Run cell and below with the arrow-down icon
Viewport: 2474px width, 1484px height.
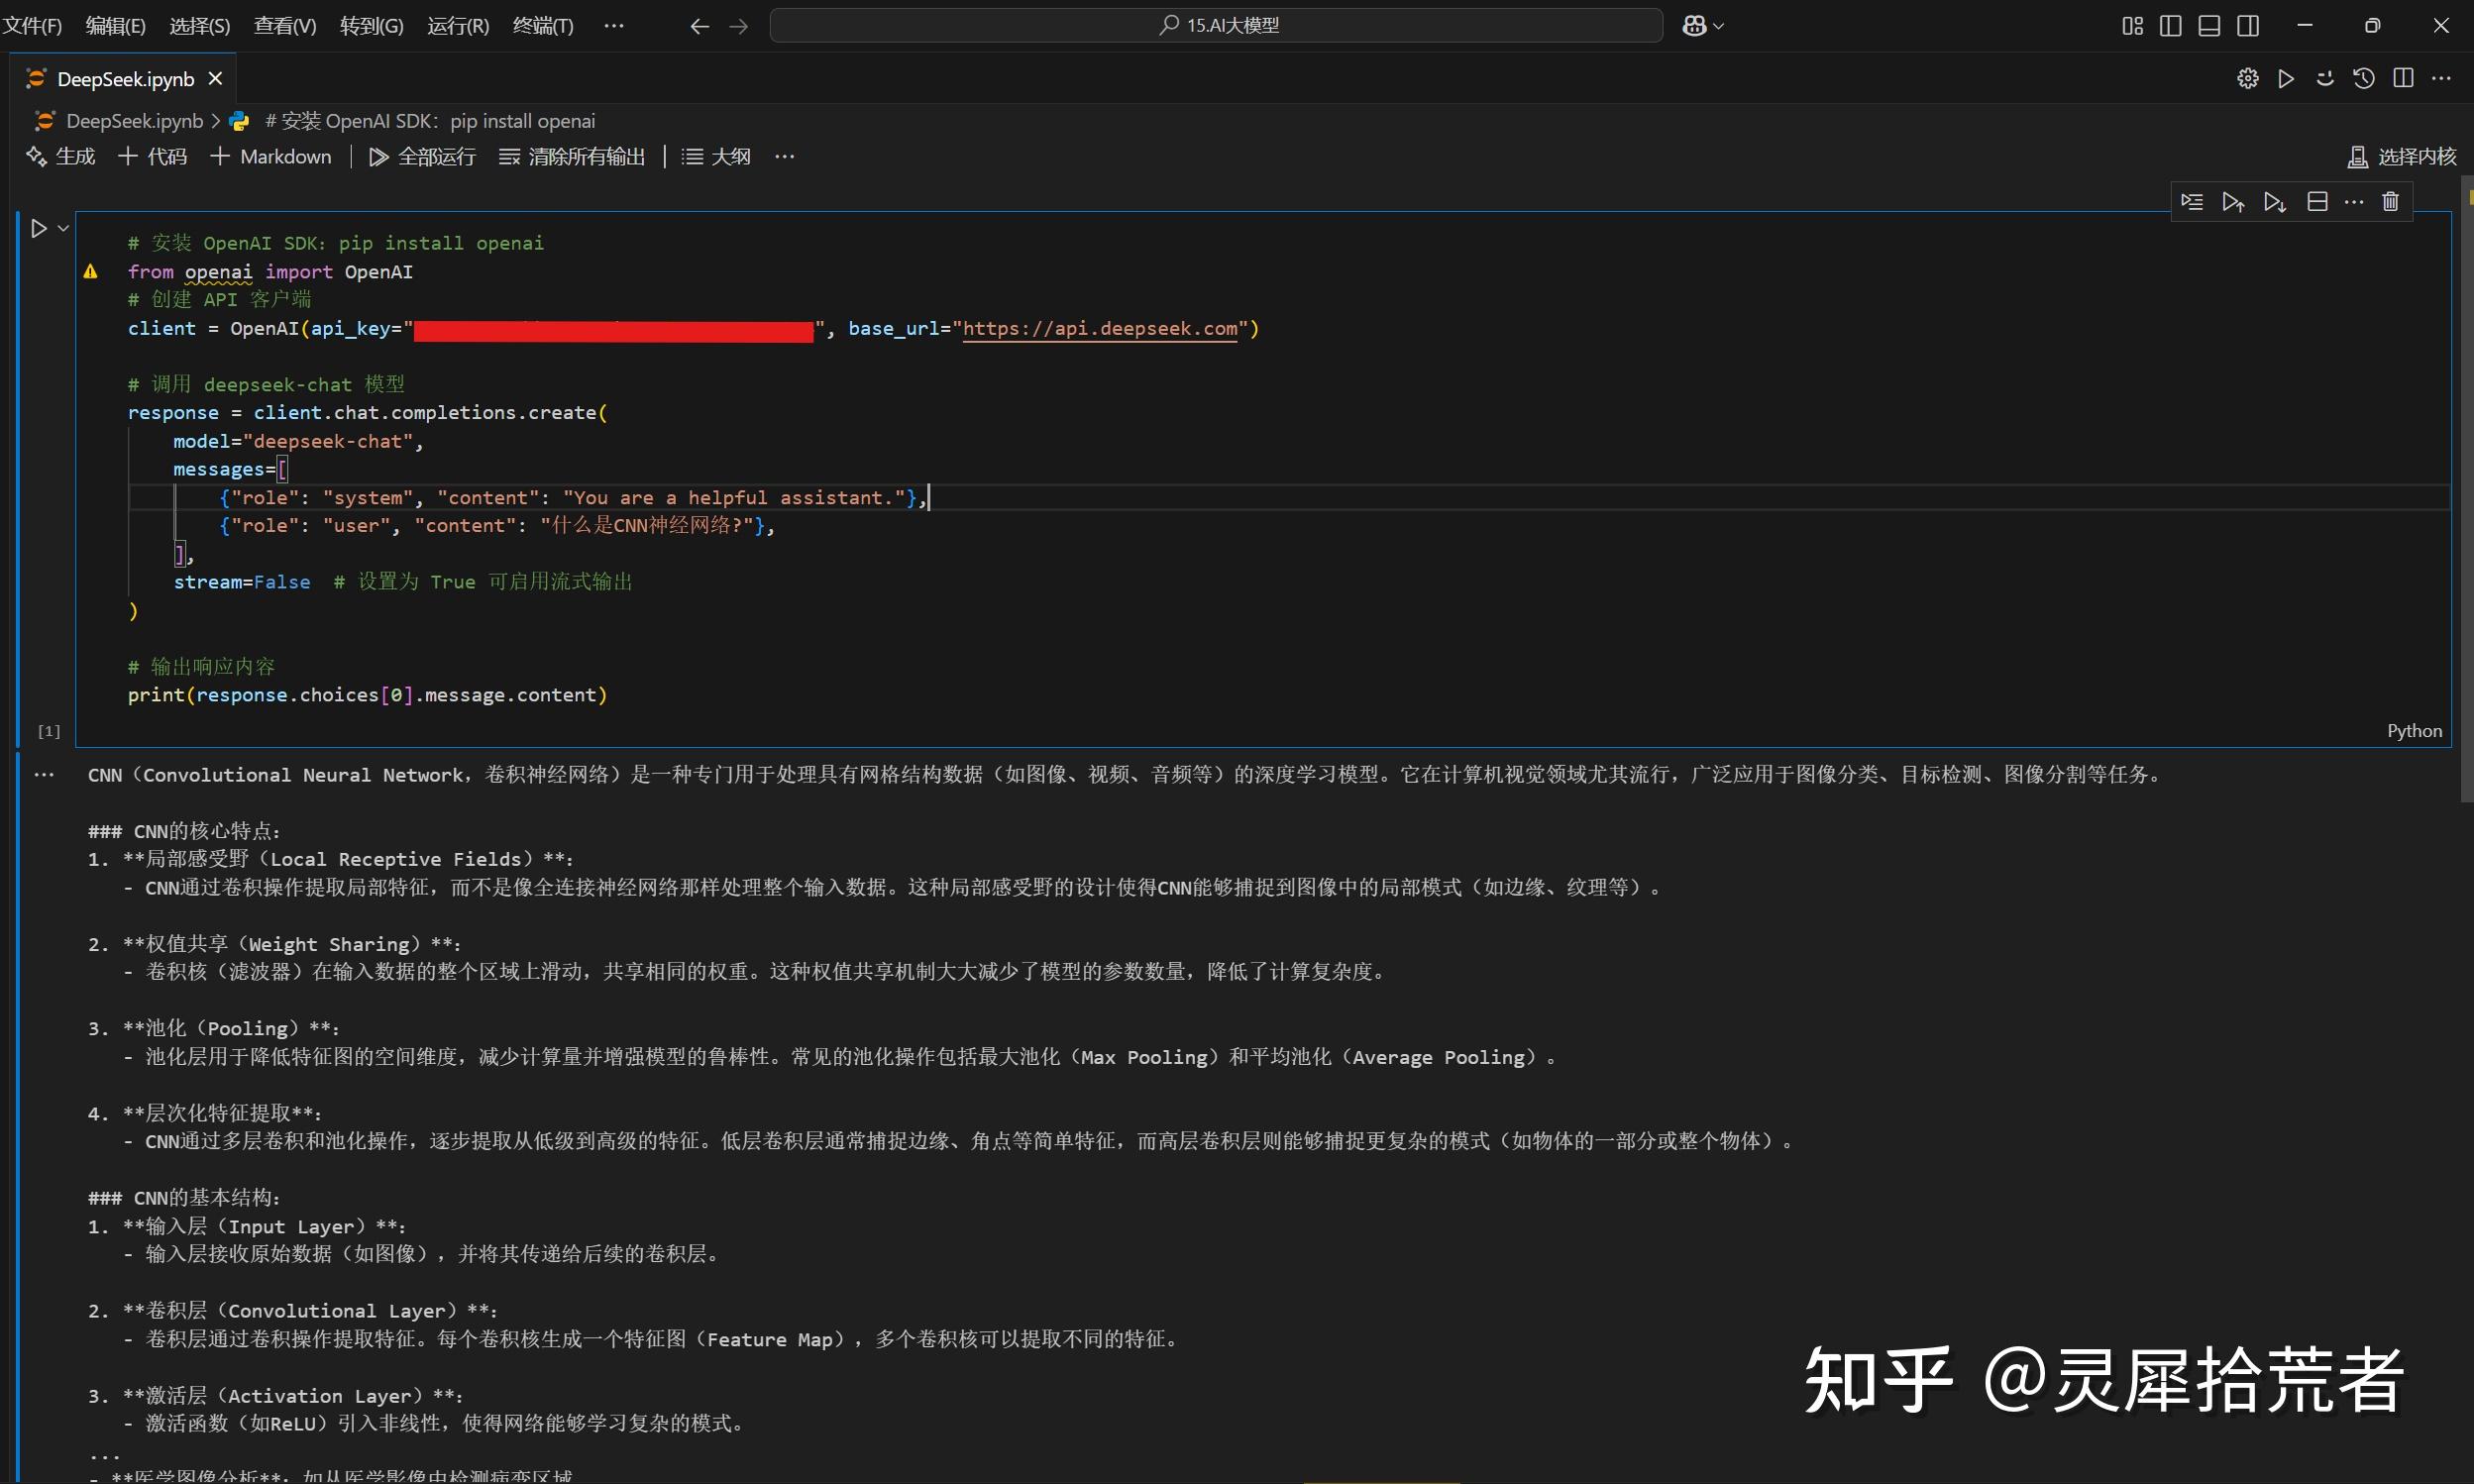click(x=2274, y=201)
